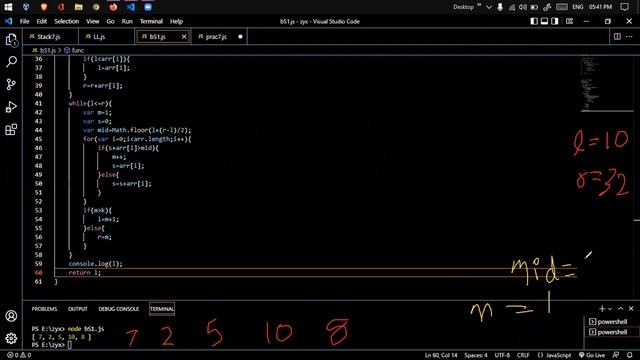Open Firefox from the taskbar
This screenshot has height=360, width=640.
[113, 7]
